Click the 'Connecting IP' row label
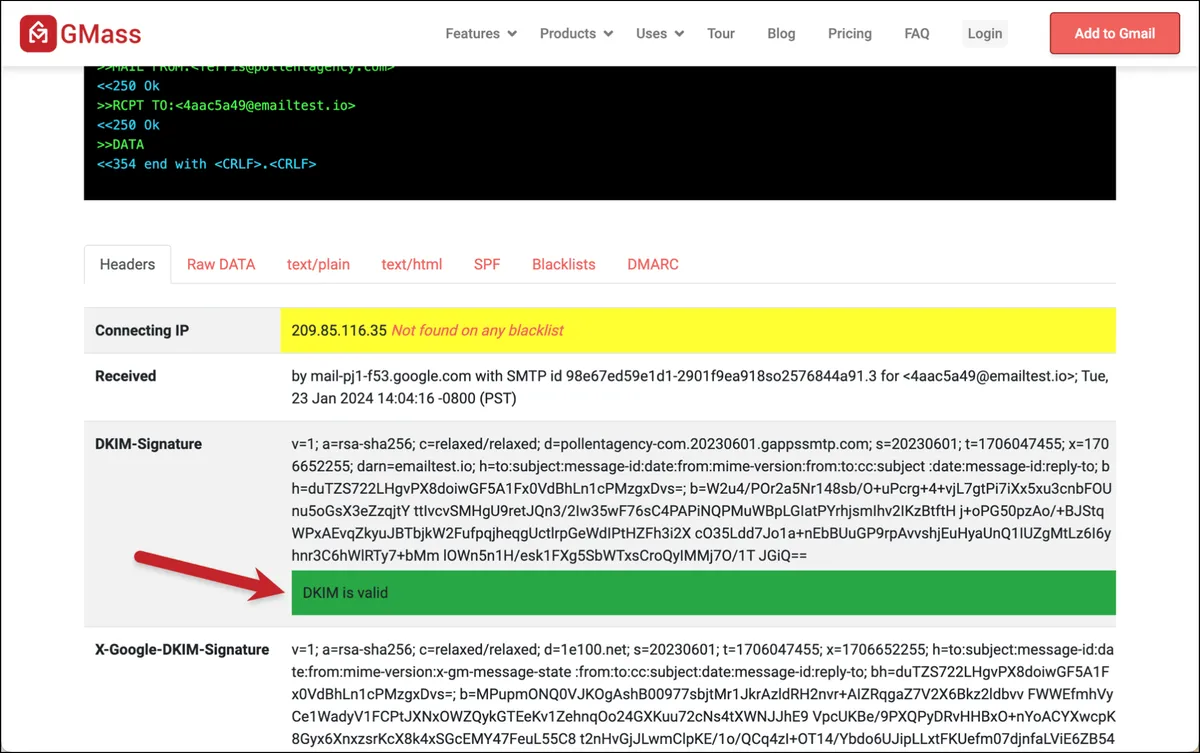The height and width of the screenshot is (753, 1200). tap(142, 330)
